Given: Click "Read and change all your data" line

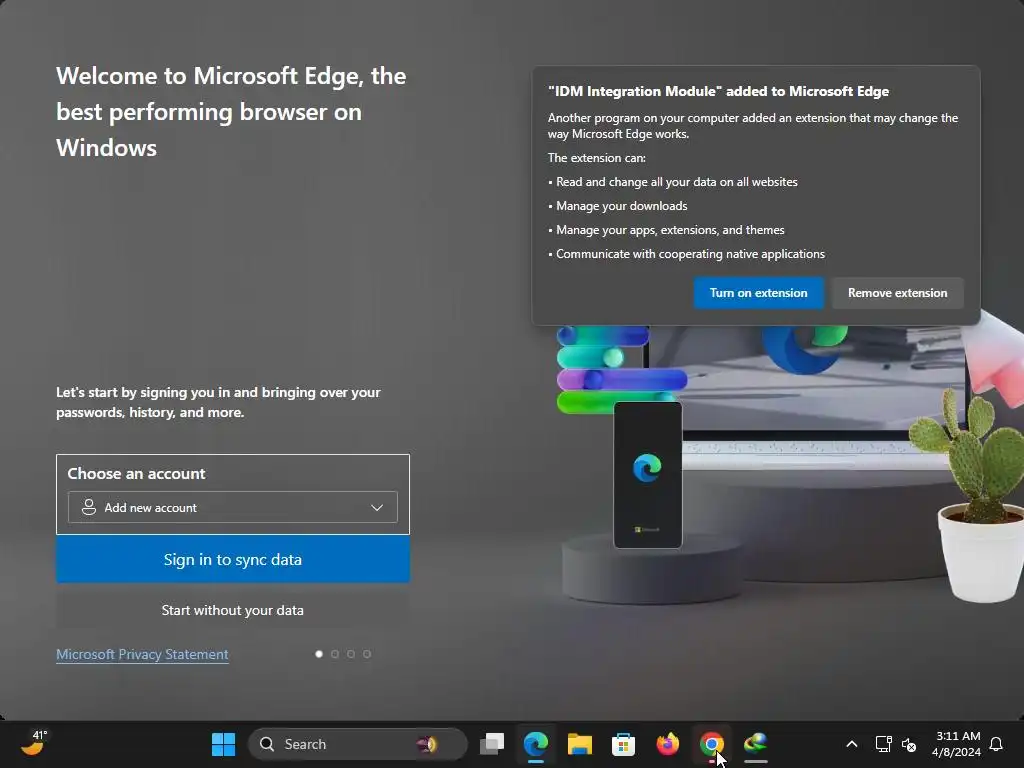Looking at the screenshot, I should click(x=677, y=182).
